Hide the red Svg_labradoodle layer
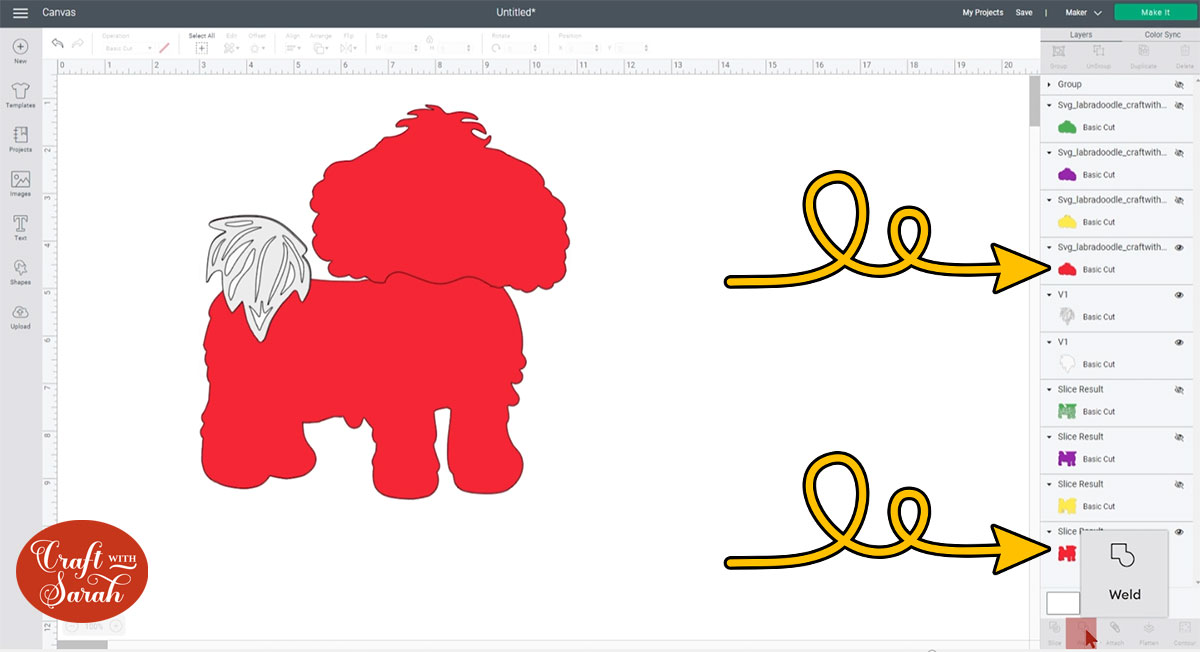The height and width of the screenshot is (652, 1200). (1179, 247)
